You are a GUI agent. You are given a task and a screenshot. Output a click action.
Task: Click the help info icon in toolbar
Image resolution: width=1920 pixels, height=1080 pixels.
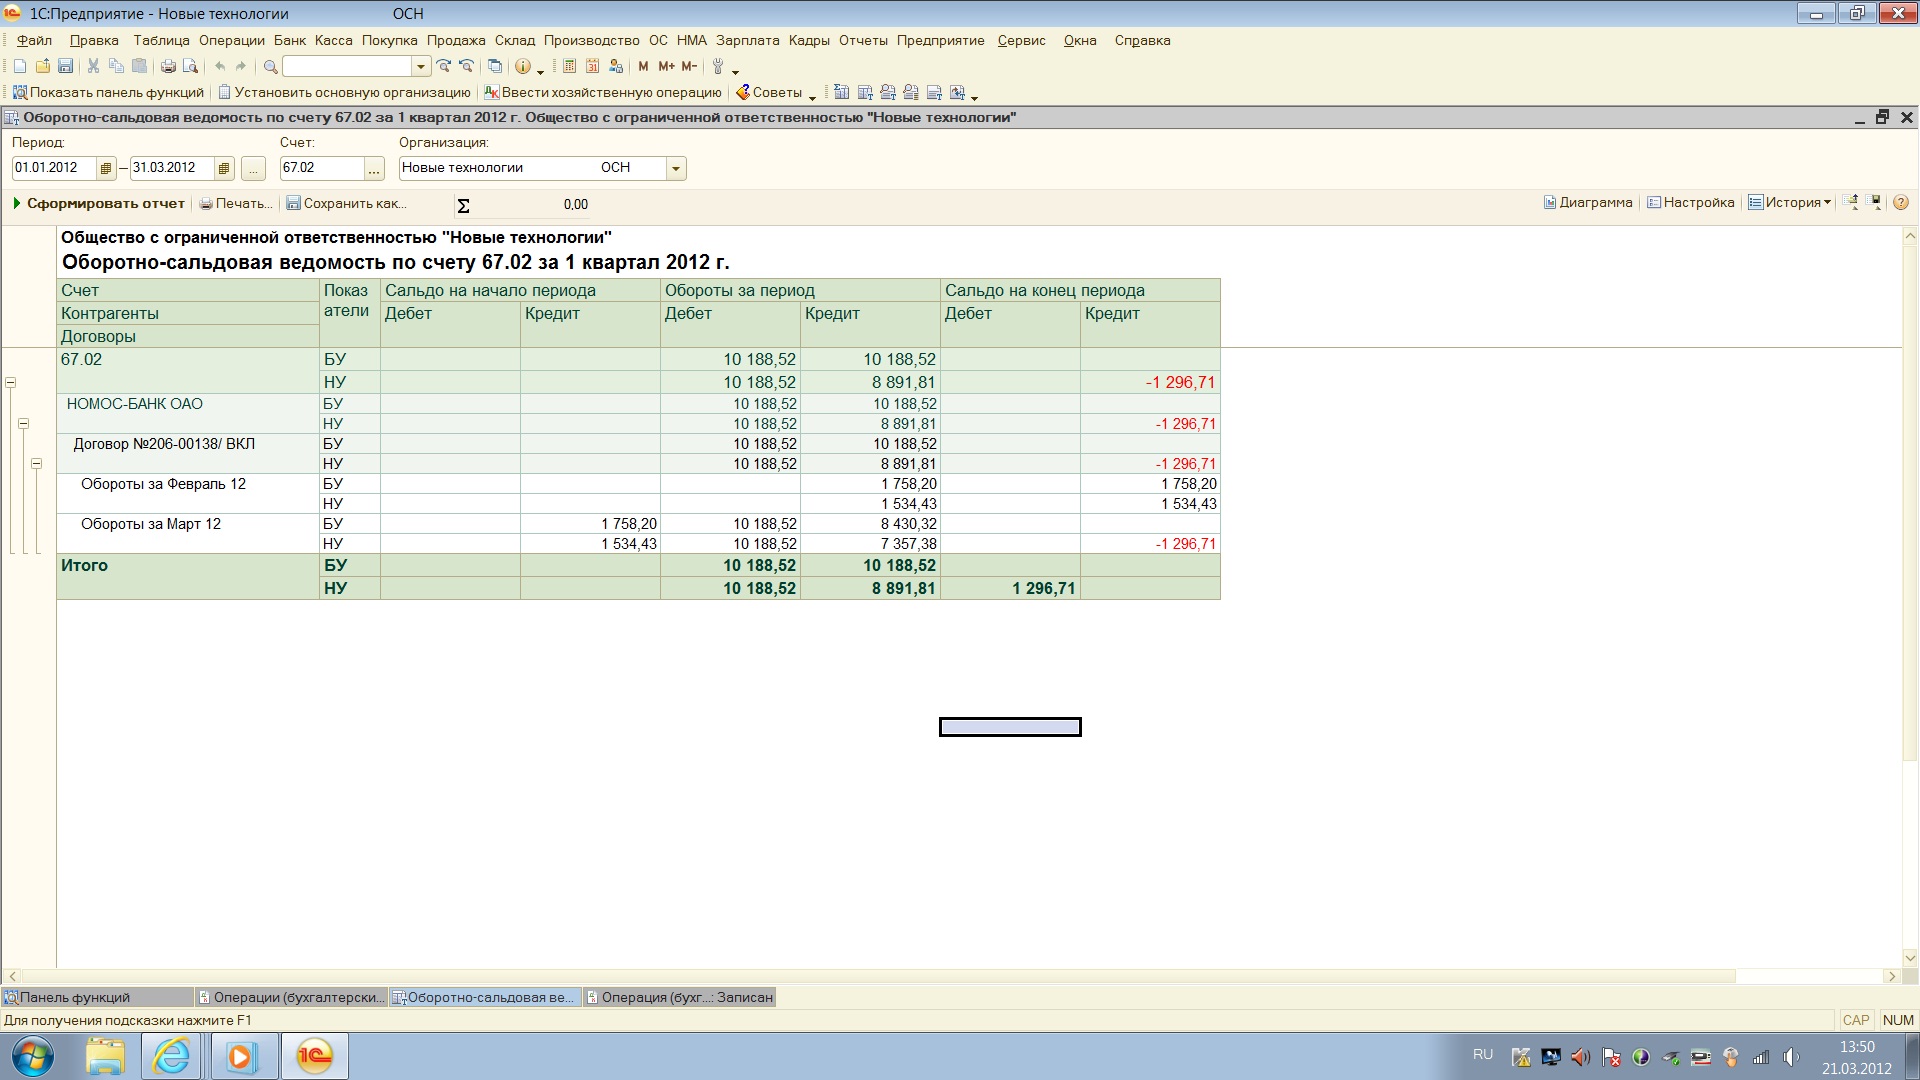click(x=522, y=66)
